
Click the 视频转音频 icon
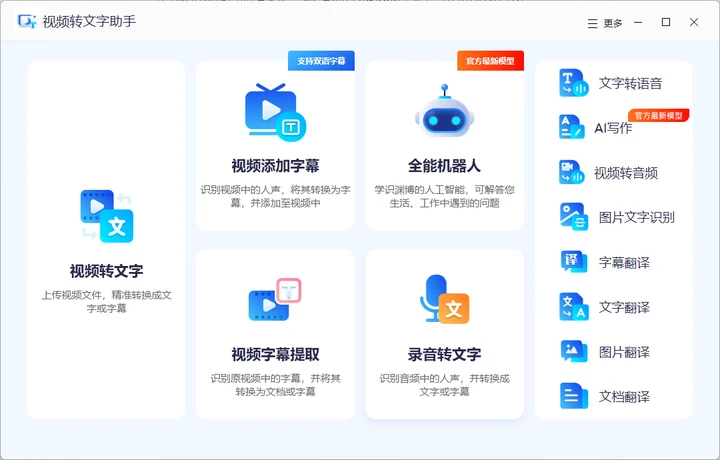click(572, 172)
